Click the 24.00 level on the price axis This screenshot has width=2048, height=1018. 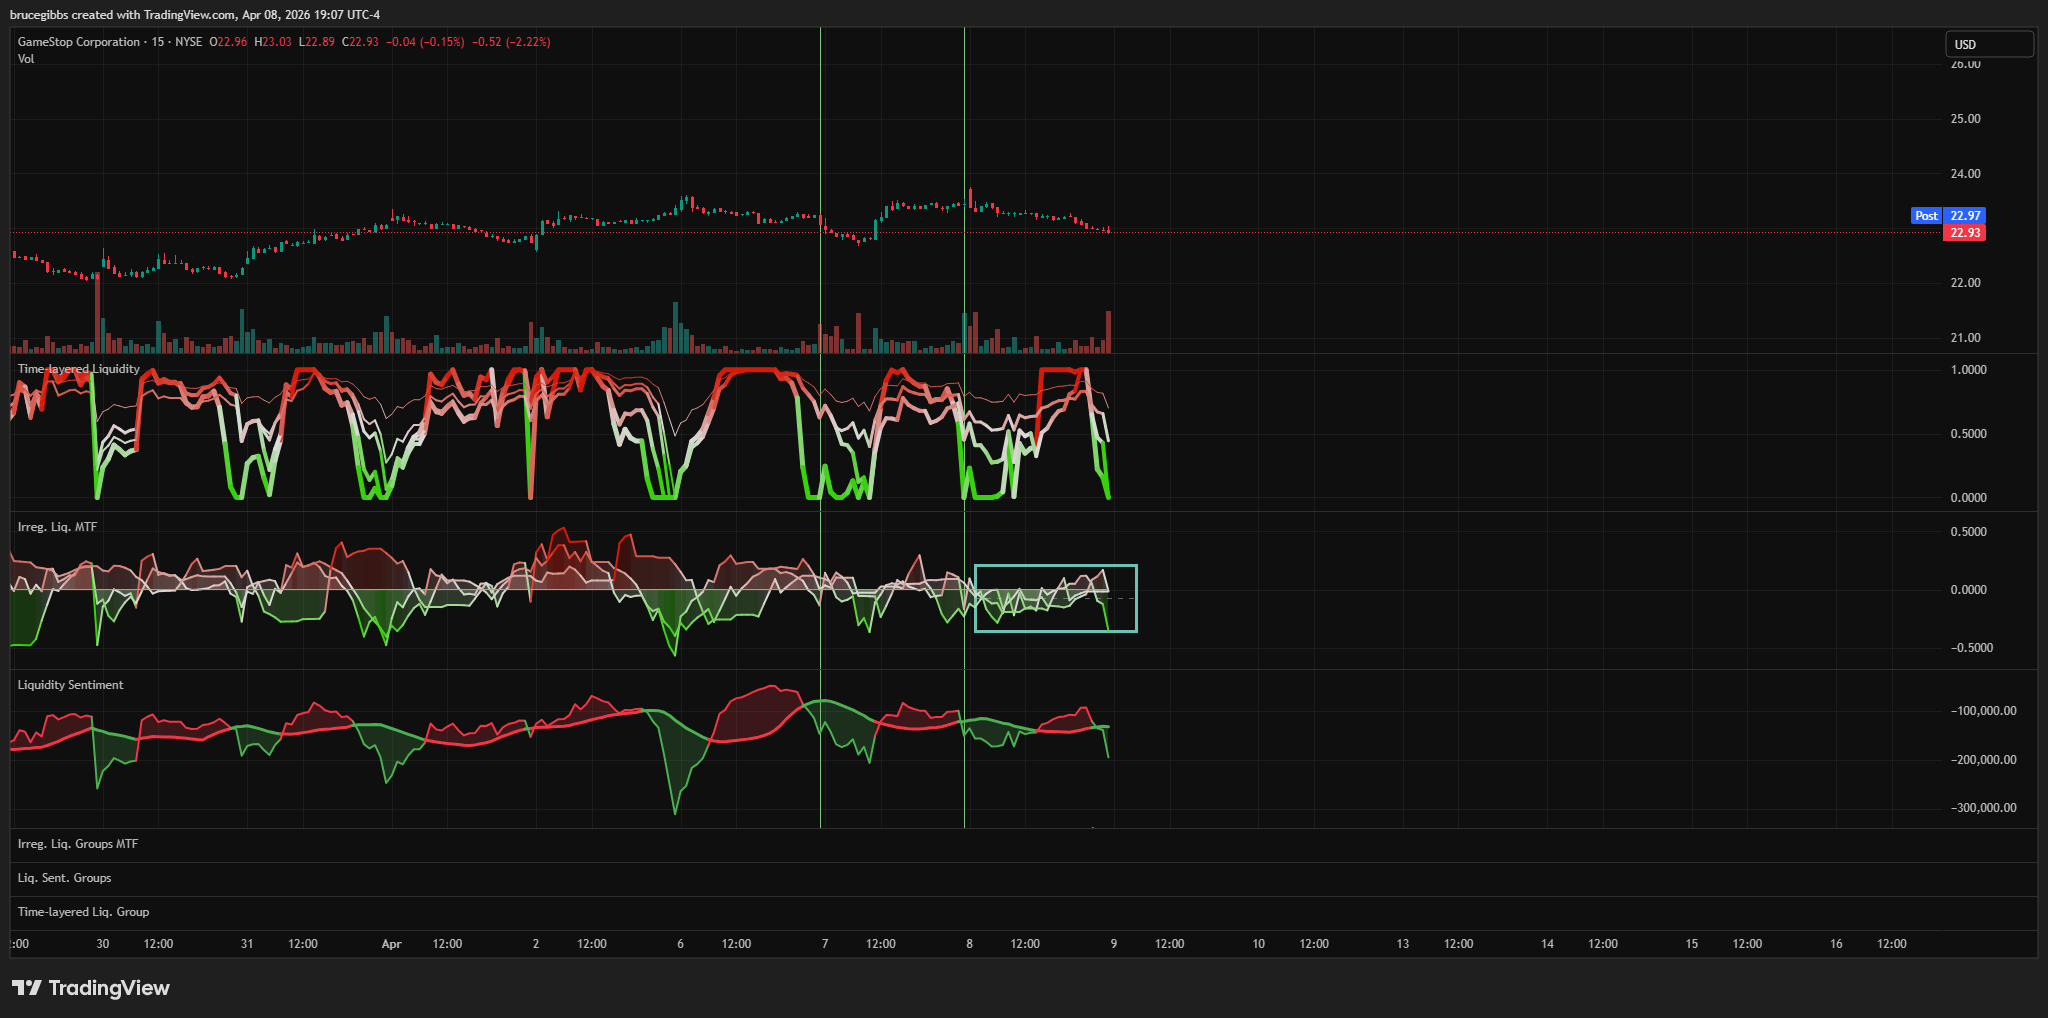tap(1965, 174)
